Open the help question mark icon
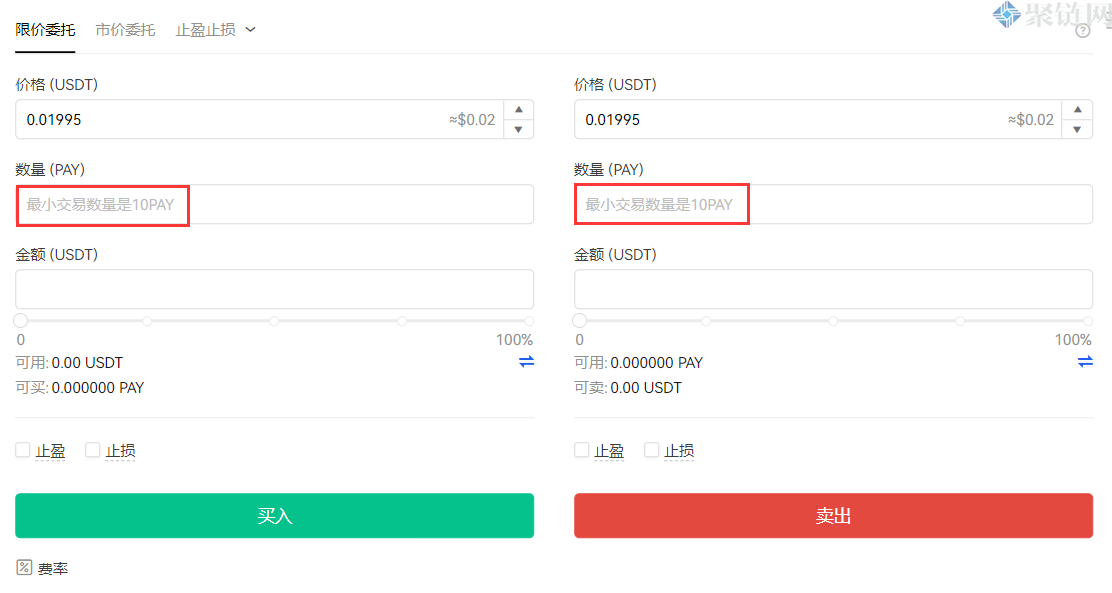1112x593 pixels. tap(1082, 31)
